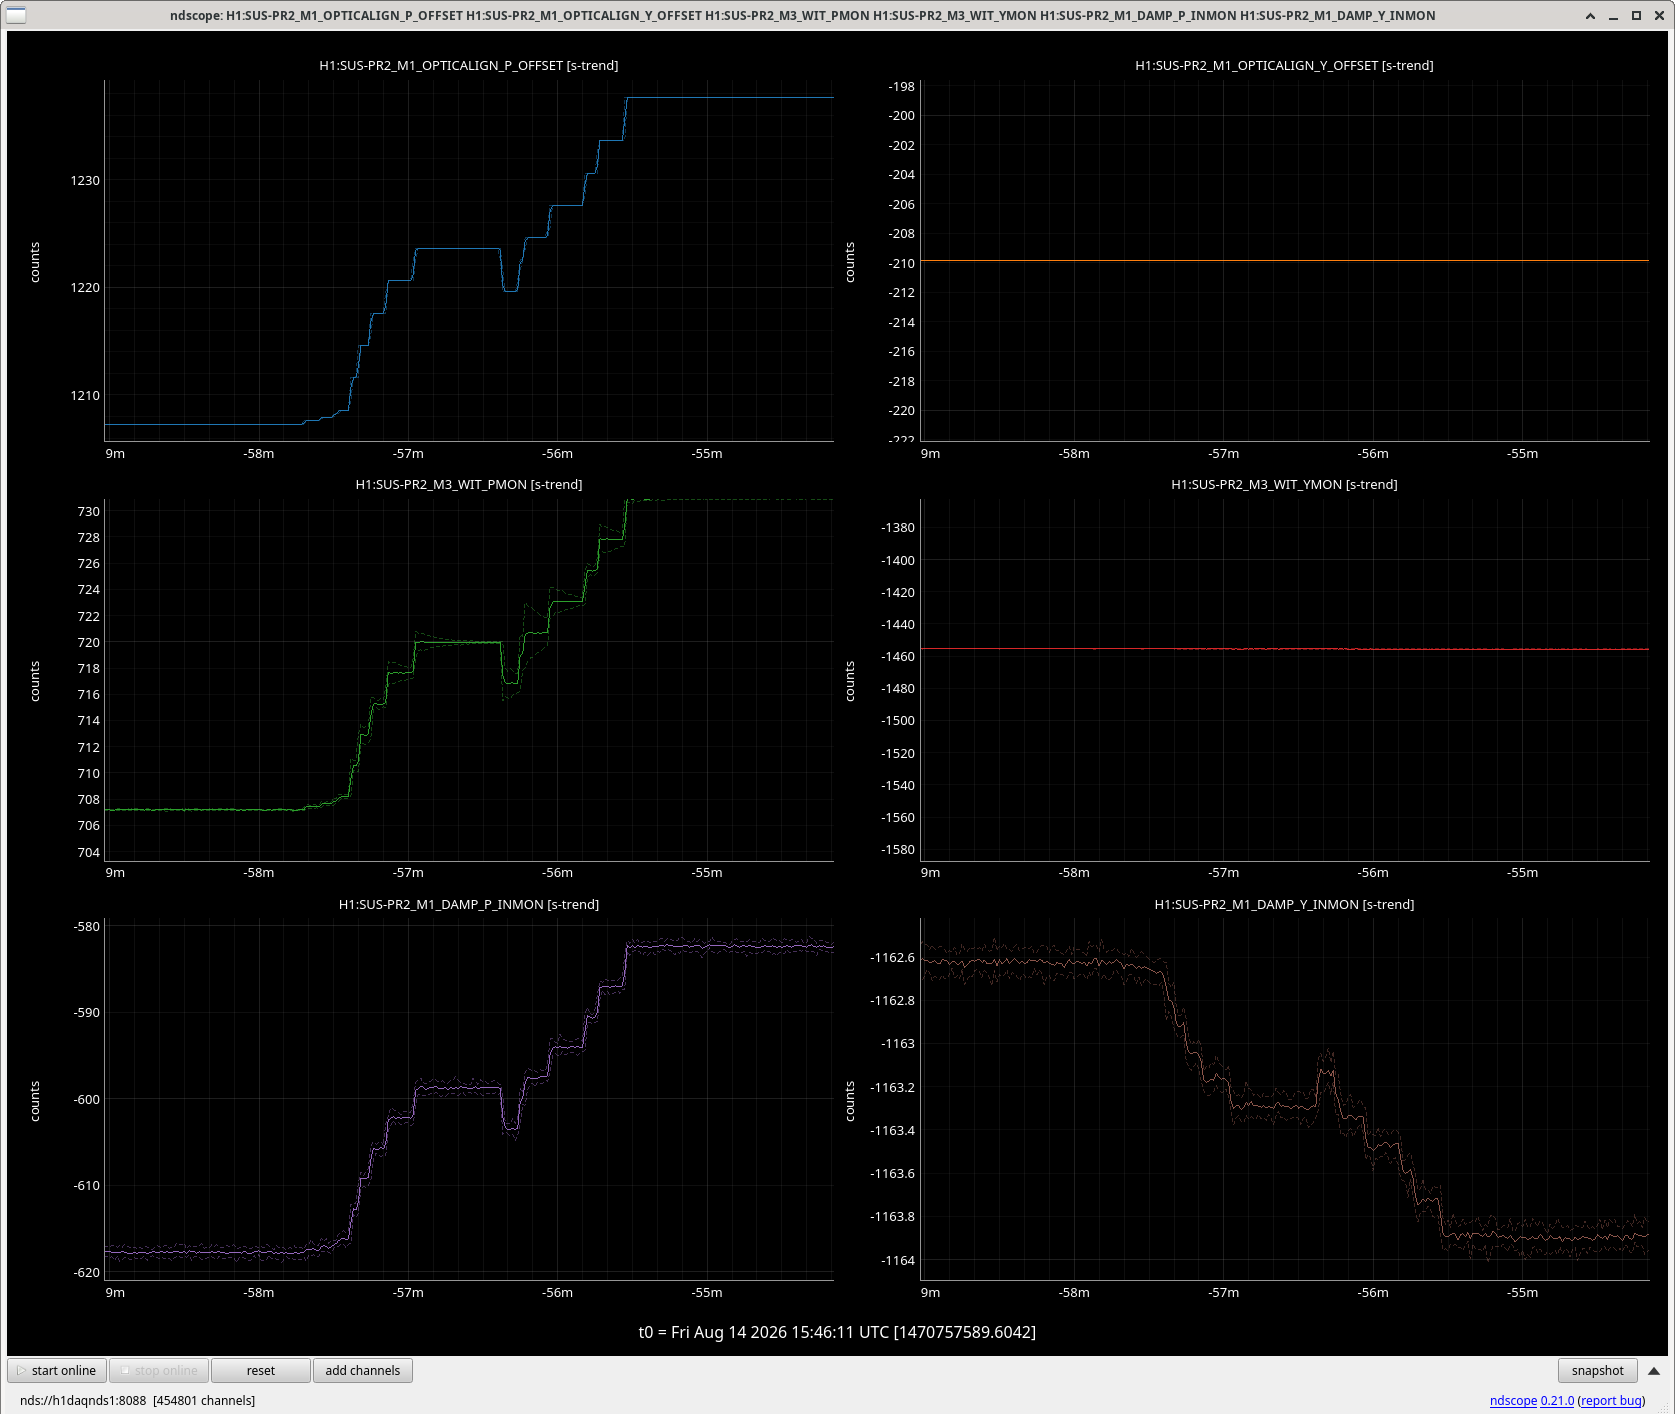The image size is (1675, 1414).
Task: Select the H1:SUS-PR2_M1_DAMP_P_INMON plot title
Action: pyautogui.click(x=469, y=904)
